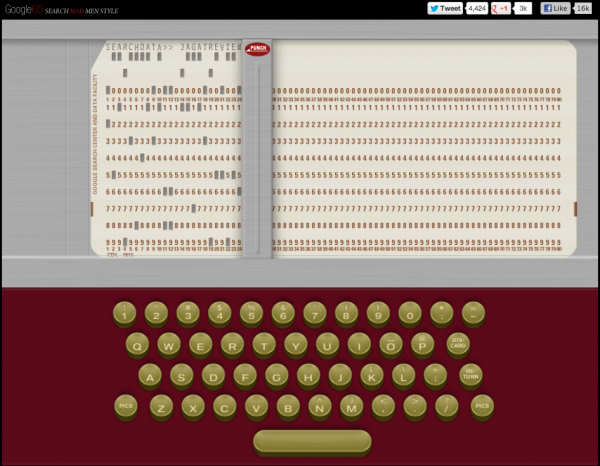600x466 pixels.
Task: Hit the D key
Action: tap(213, 376)
